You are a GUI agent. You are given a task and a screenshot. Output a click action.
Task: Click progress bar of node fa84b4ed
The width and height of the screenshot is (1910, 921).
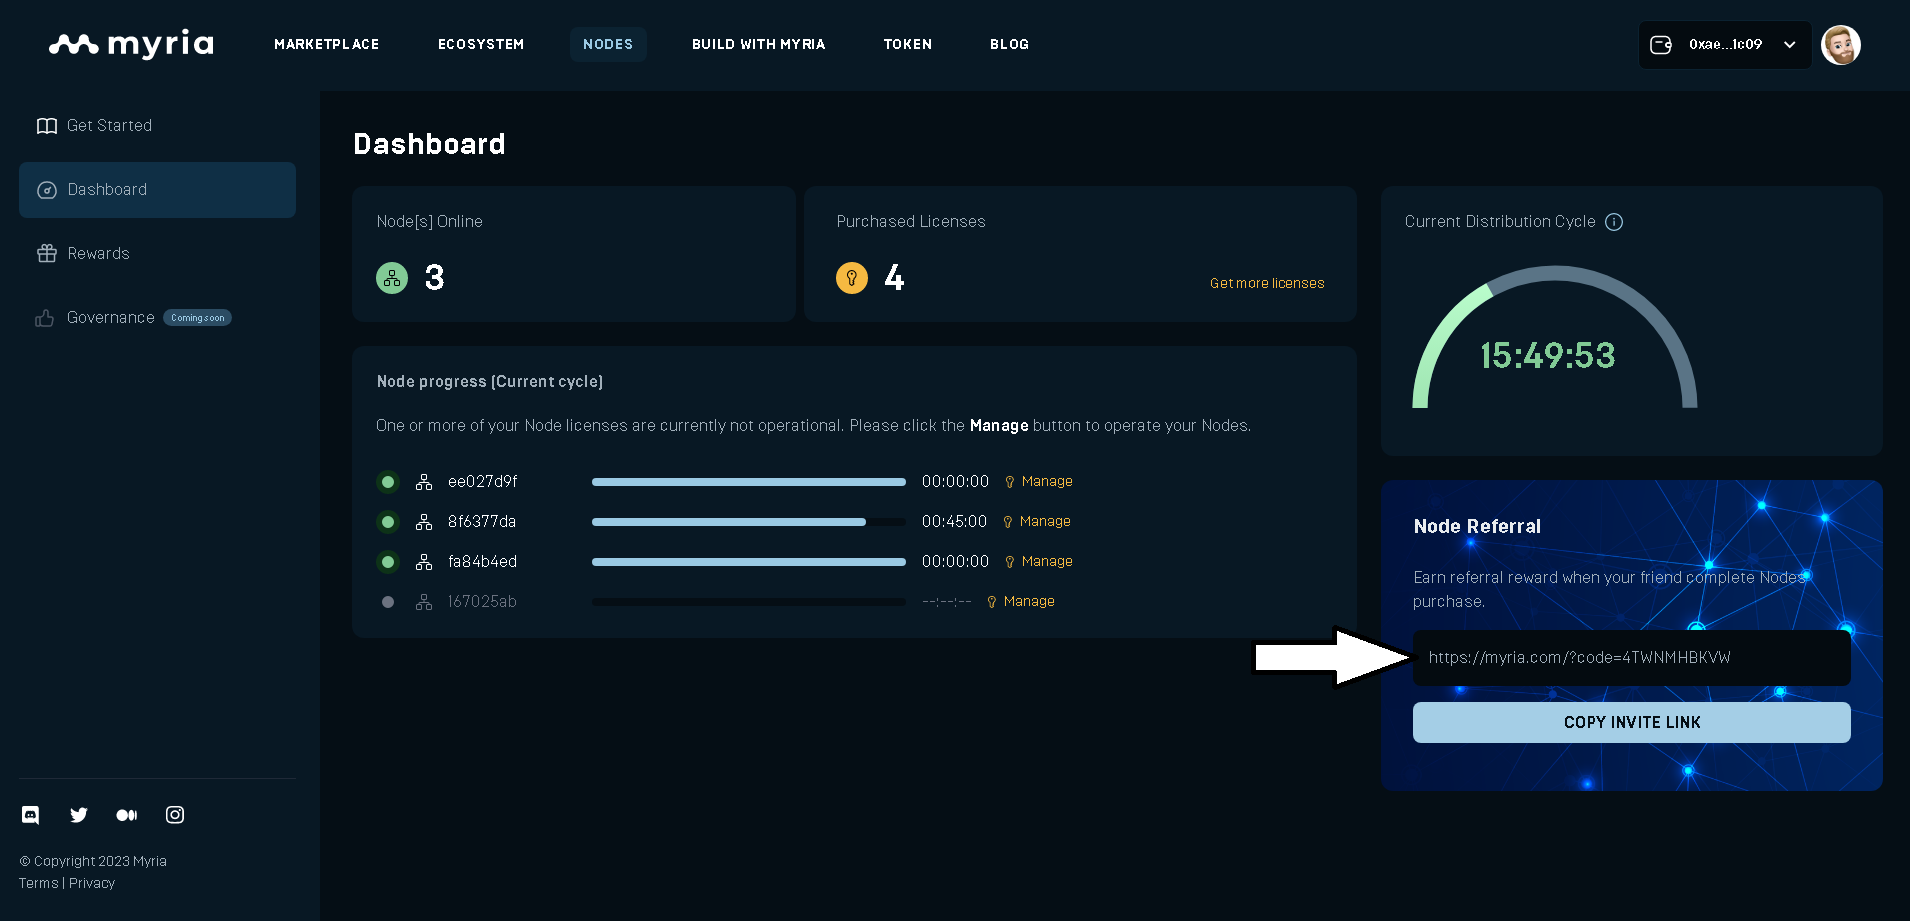pyautogui.click(x=749, y=562)
